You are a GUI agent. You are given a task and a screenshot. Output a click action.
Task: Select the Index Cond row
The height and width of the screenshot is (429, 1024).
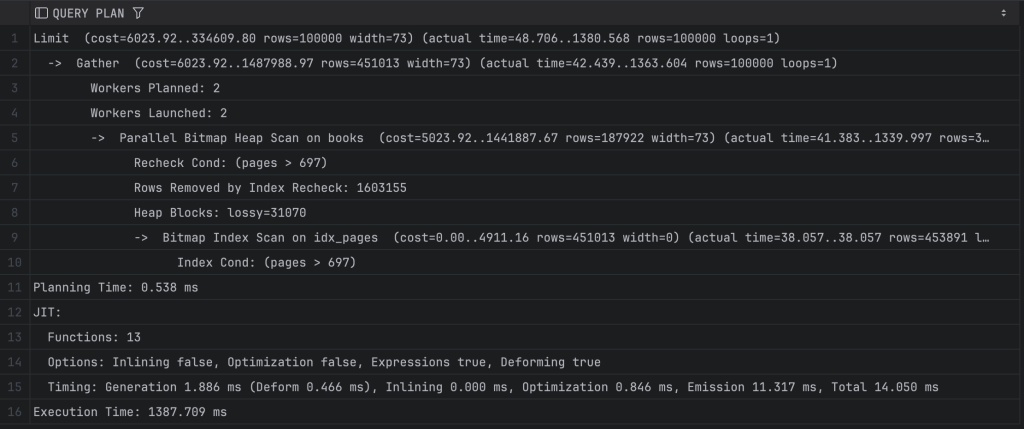[266, 262]
